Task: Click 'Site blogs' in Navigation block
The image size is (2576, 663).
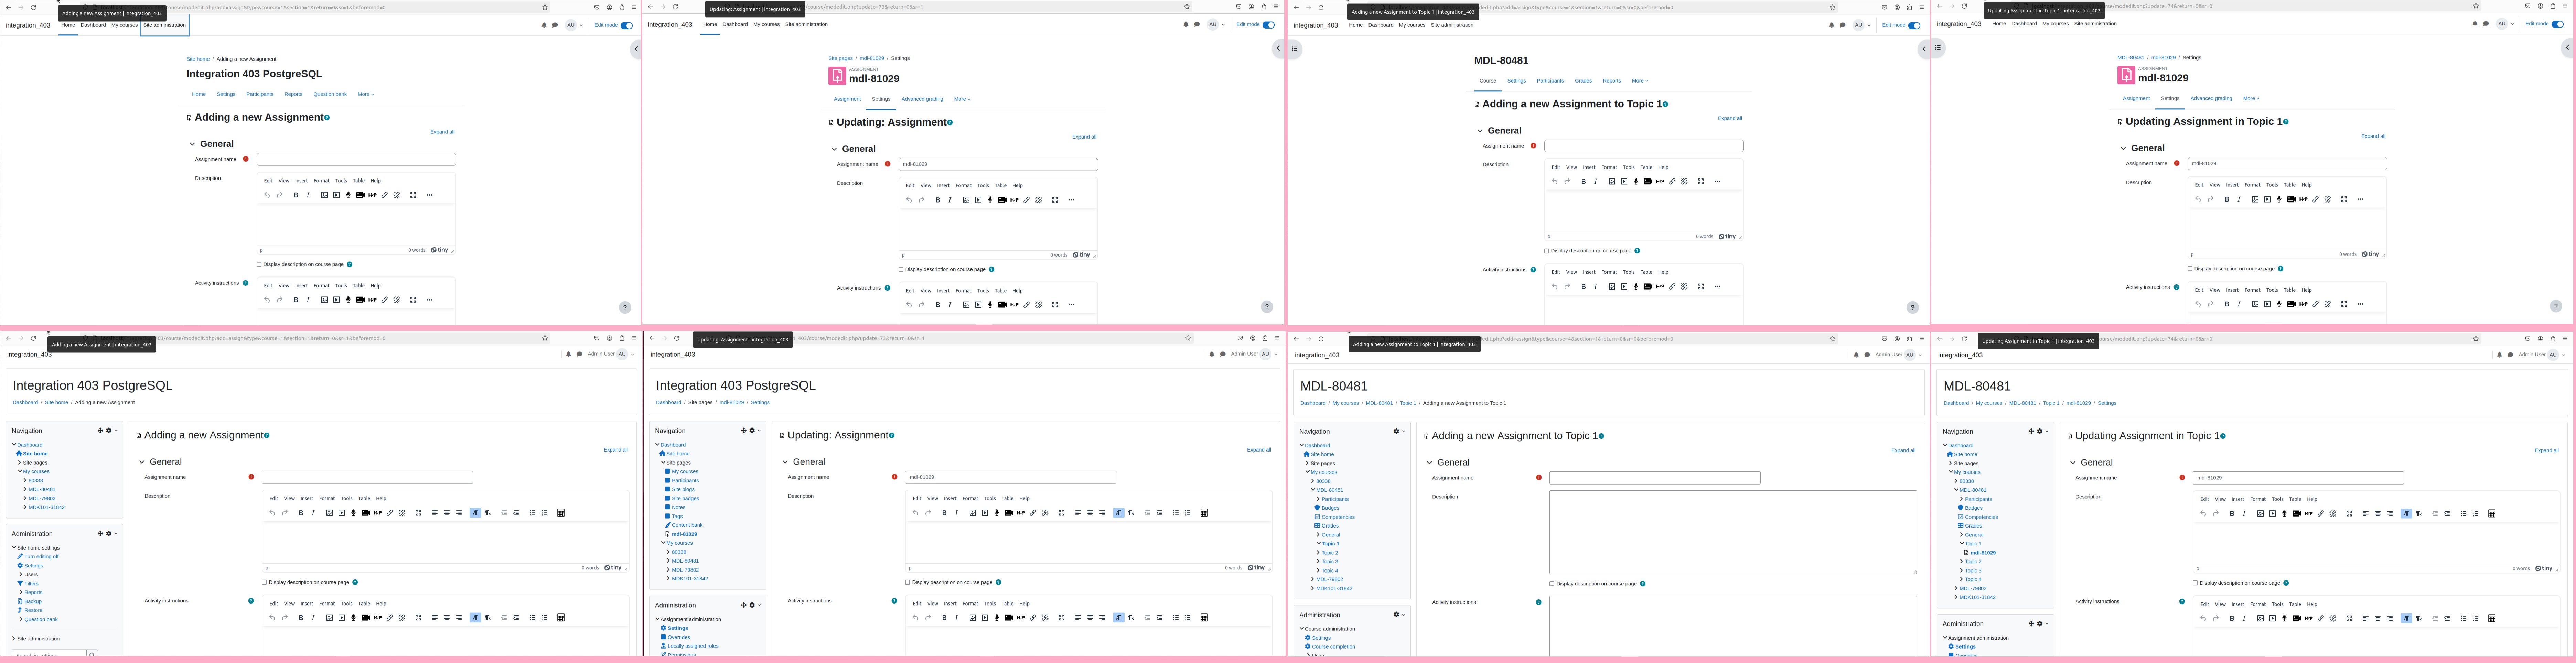Action: coord(683,490)
